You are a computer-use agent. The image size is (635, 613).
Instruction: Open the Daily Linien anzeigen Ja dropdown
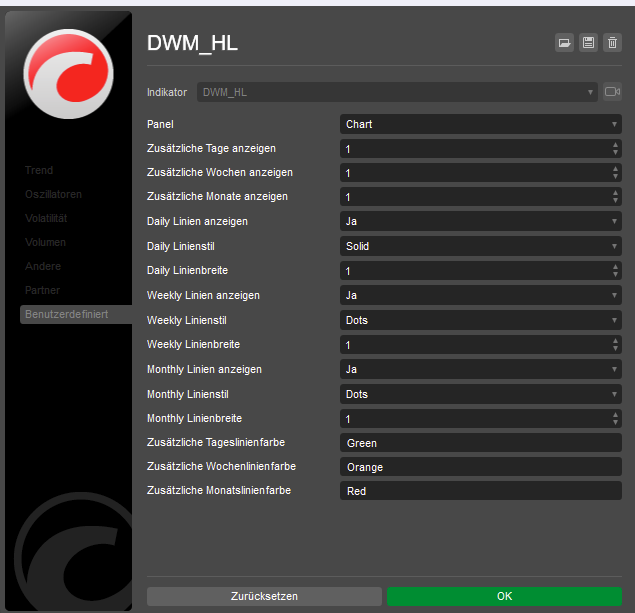[481, 221]
